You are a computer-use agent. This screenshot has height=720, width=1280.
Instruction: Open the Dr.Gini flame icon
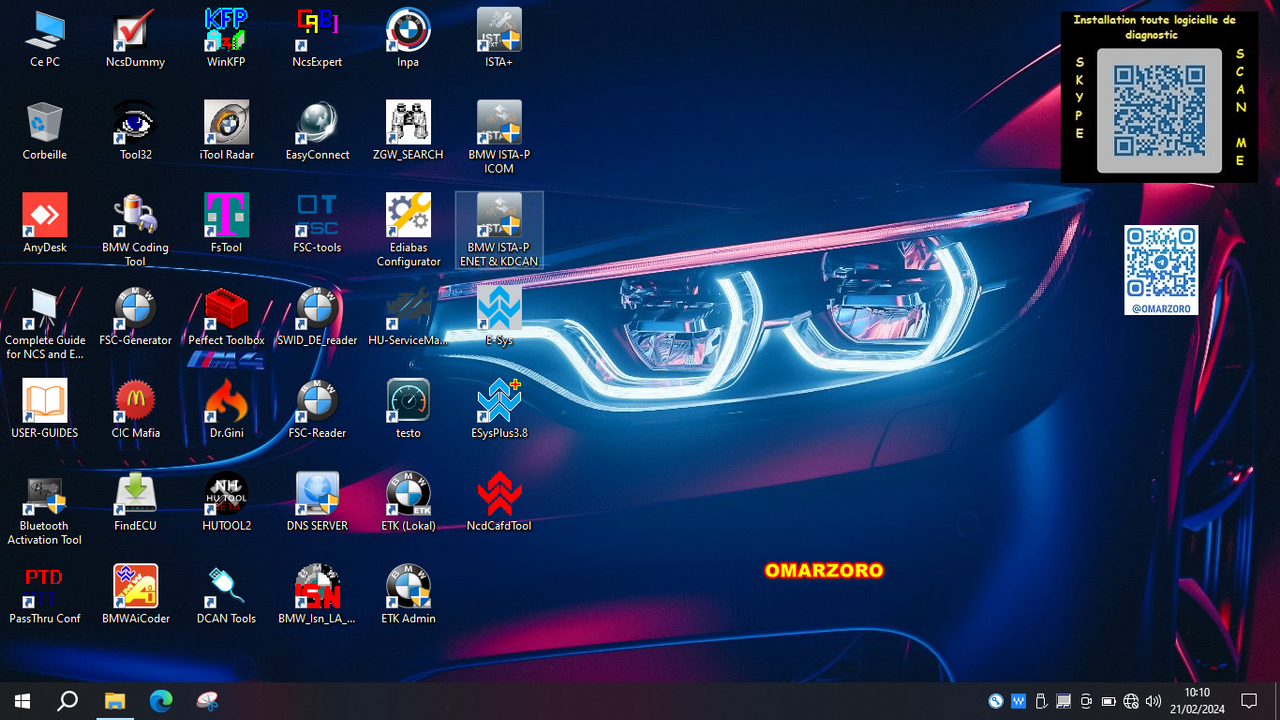tap(226, 410)
